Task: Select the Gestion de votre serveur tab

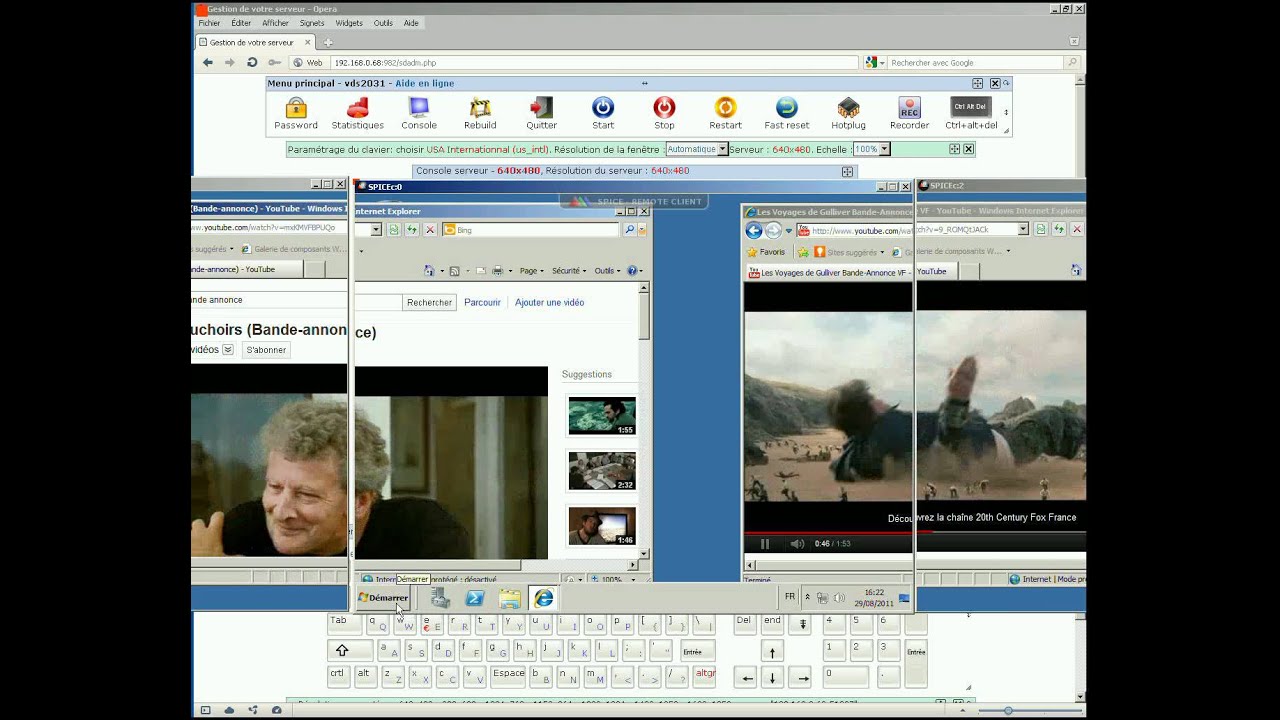Action: tap(256, 43)
